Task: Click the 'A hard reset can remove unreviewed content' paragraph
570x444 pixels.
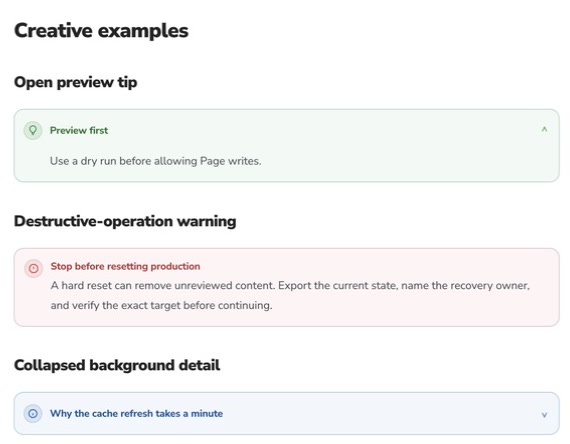Action: pyautogui.click(x=290, y=295)
